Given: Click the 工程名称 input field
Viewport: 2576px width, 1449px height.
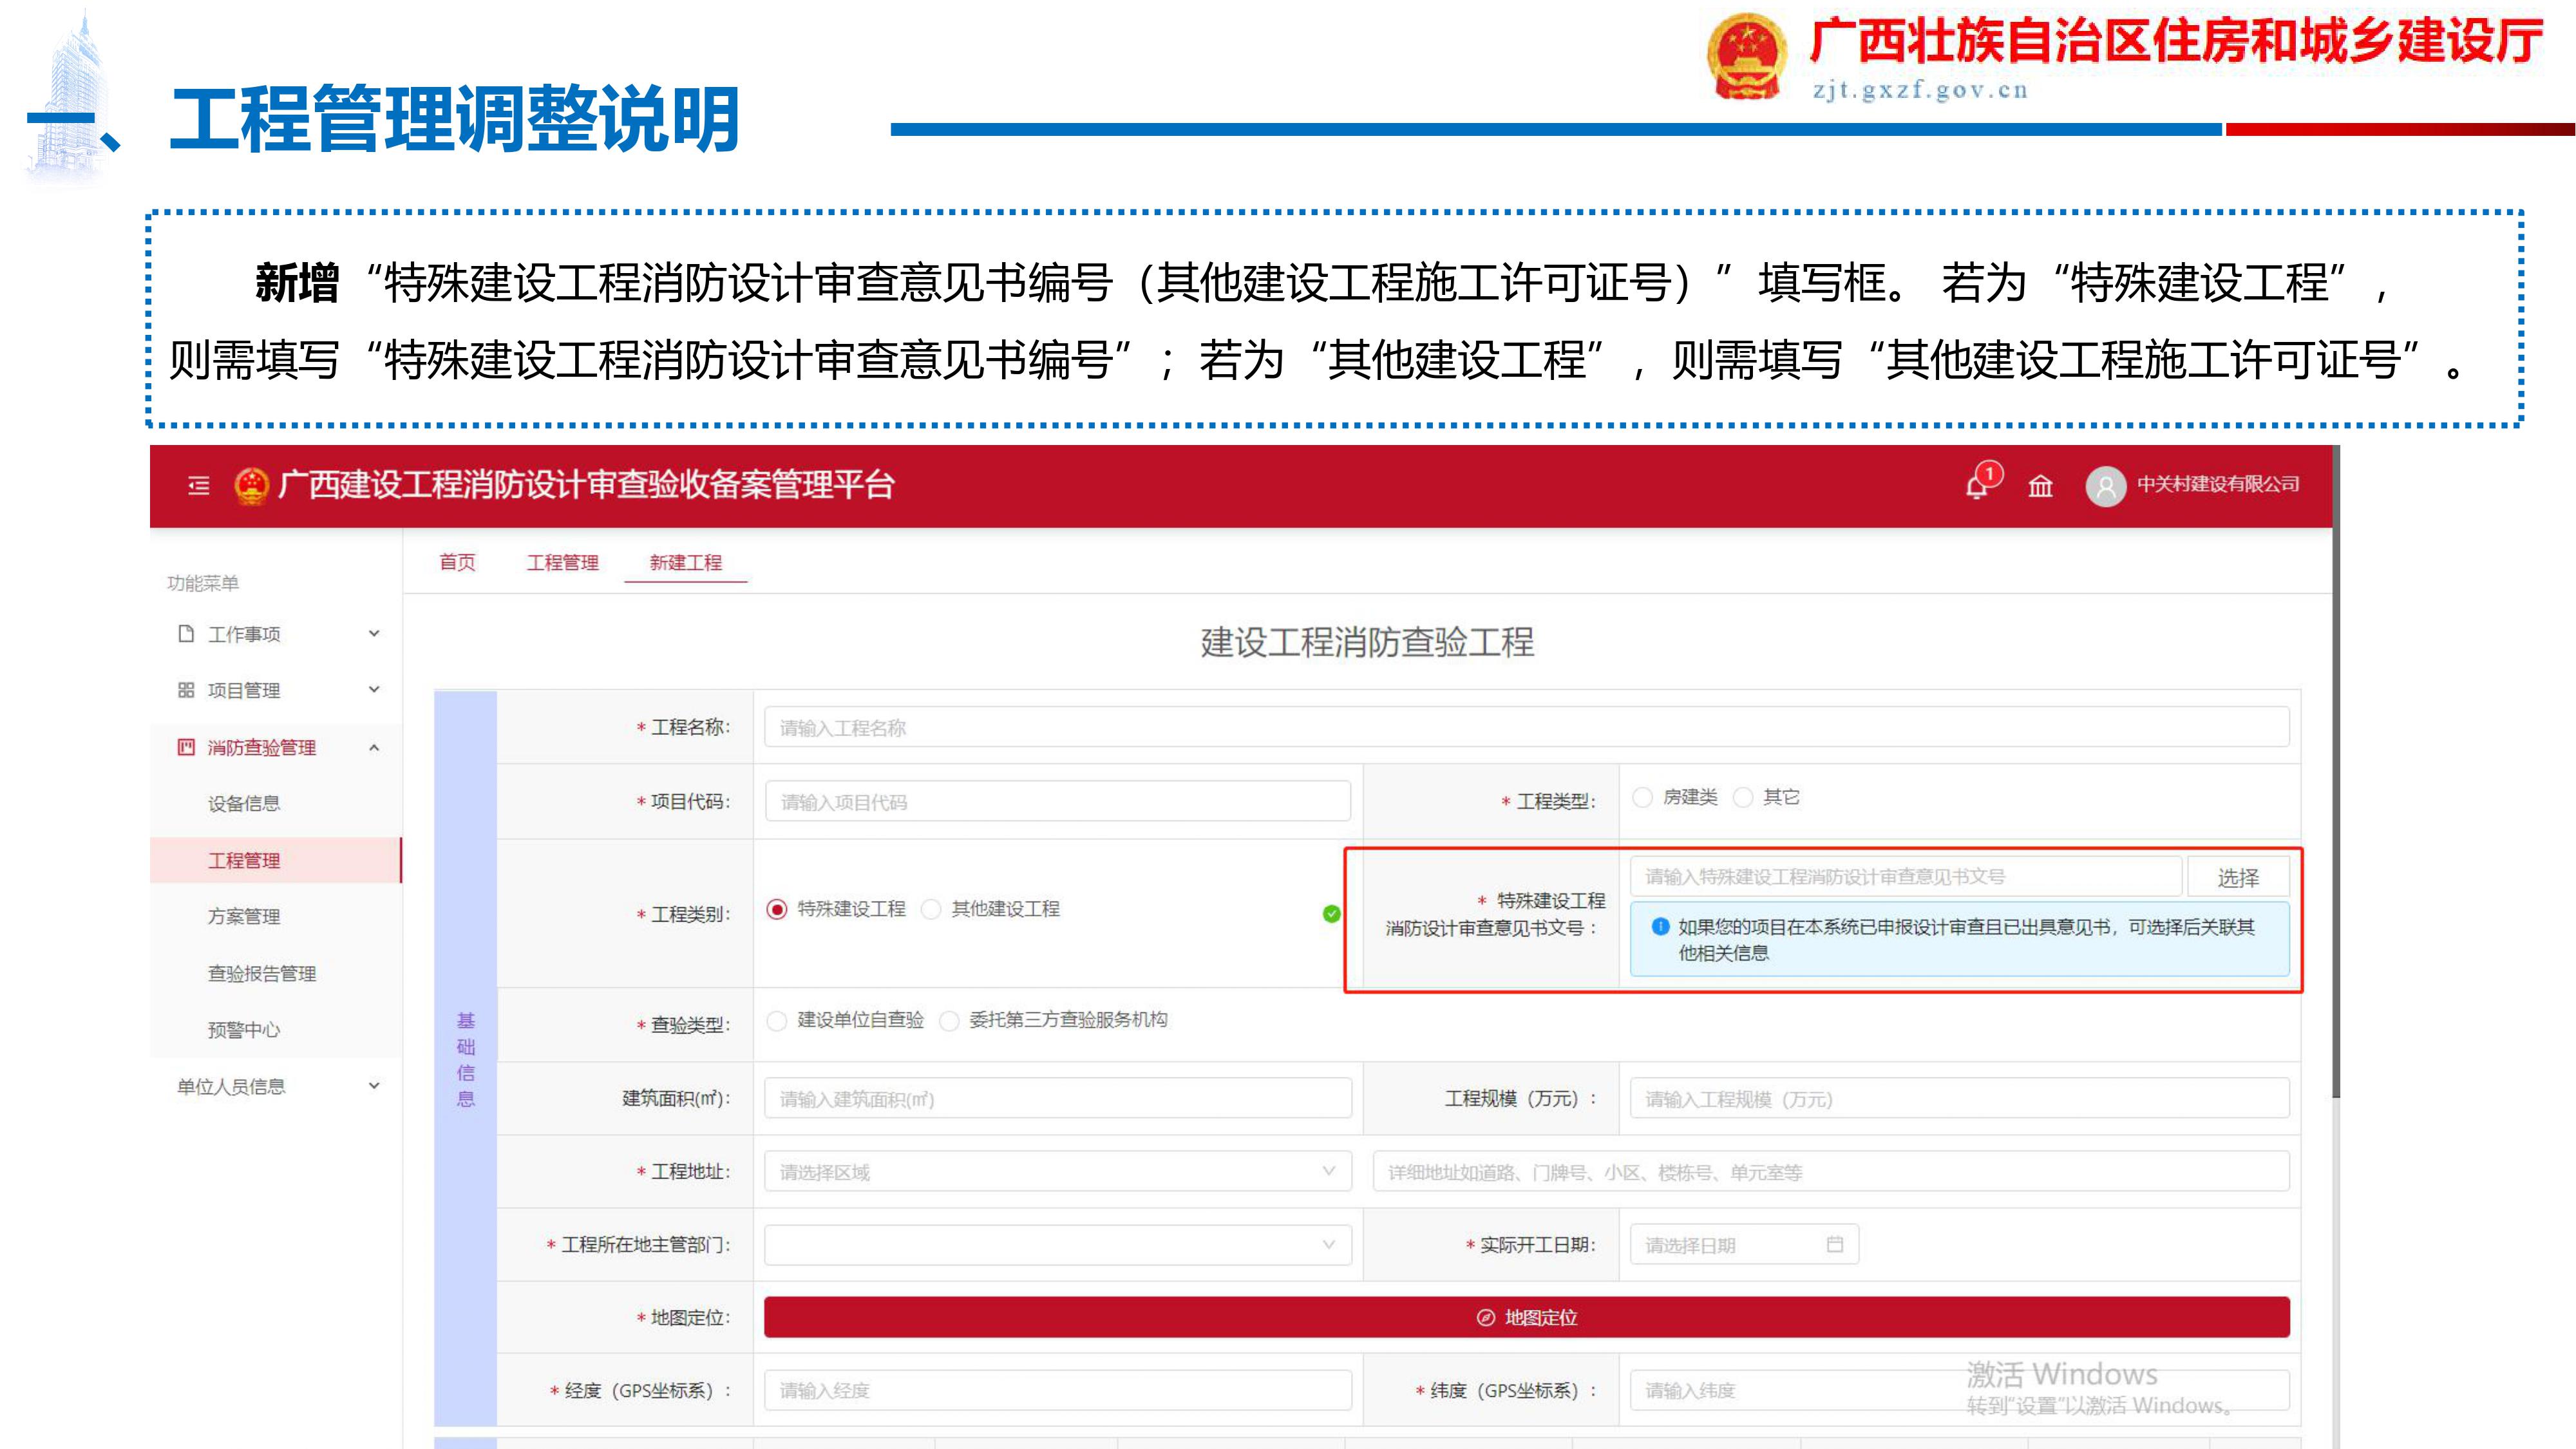Looking at the screenshot, I should (1526, 727).
